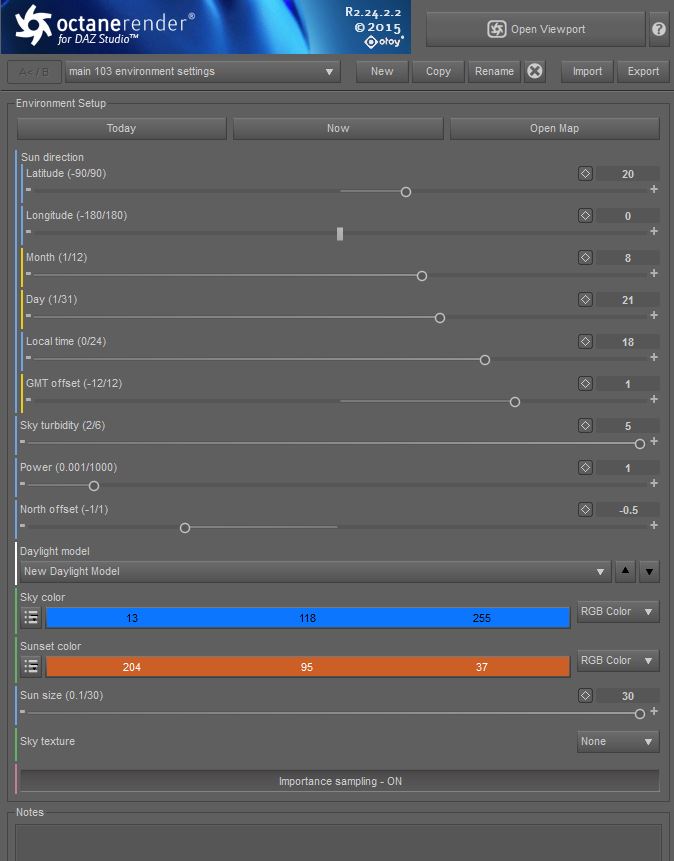Click the delete preset X icon
This screenshot has width=674, height=861.
(535, 71)
